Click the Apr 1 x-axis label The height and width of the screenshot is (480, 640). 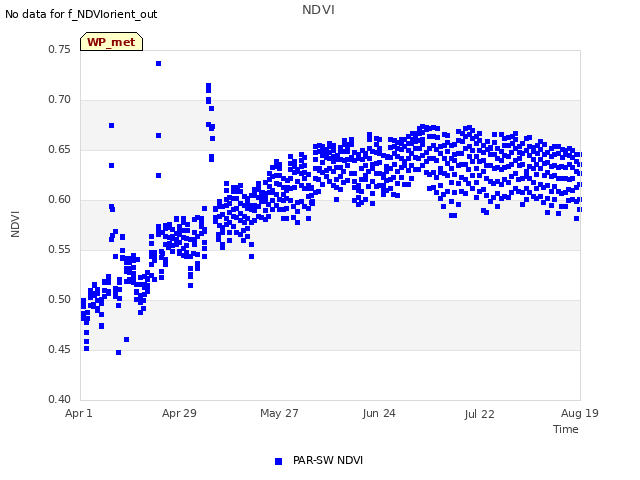point(79,413)
